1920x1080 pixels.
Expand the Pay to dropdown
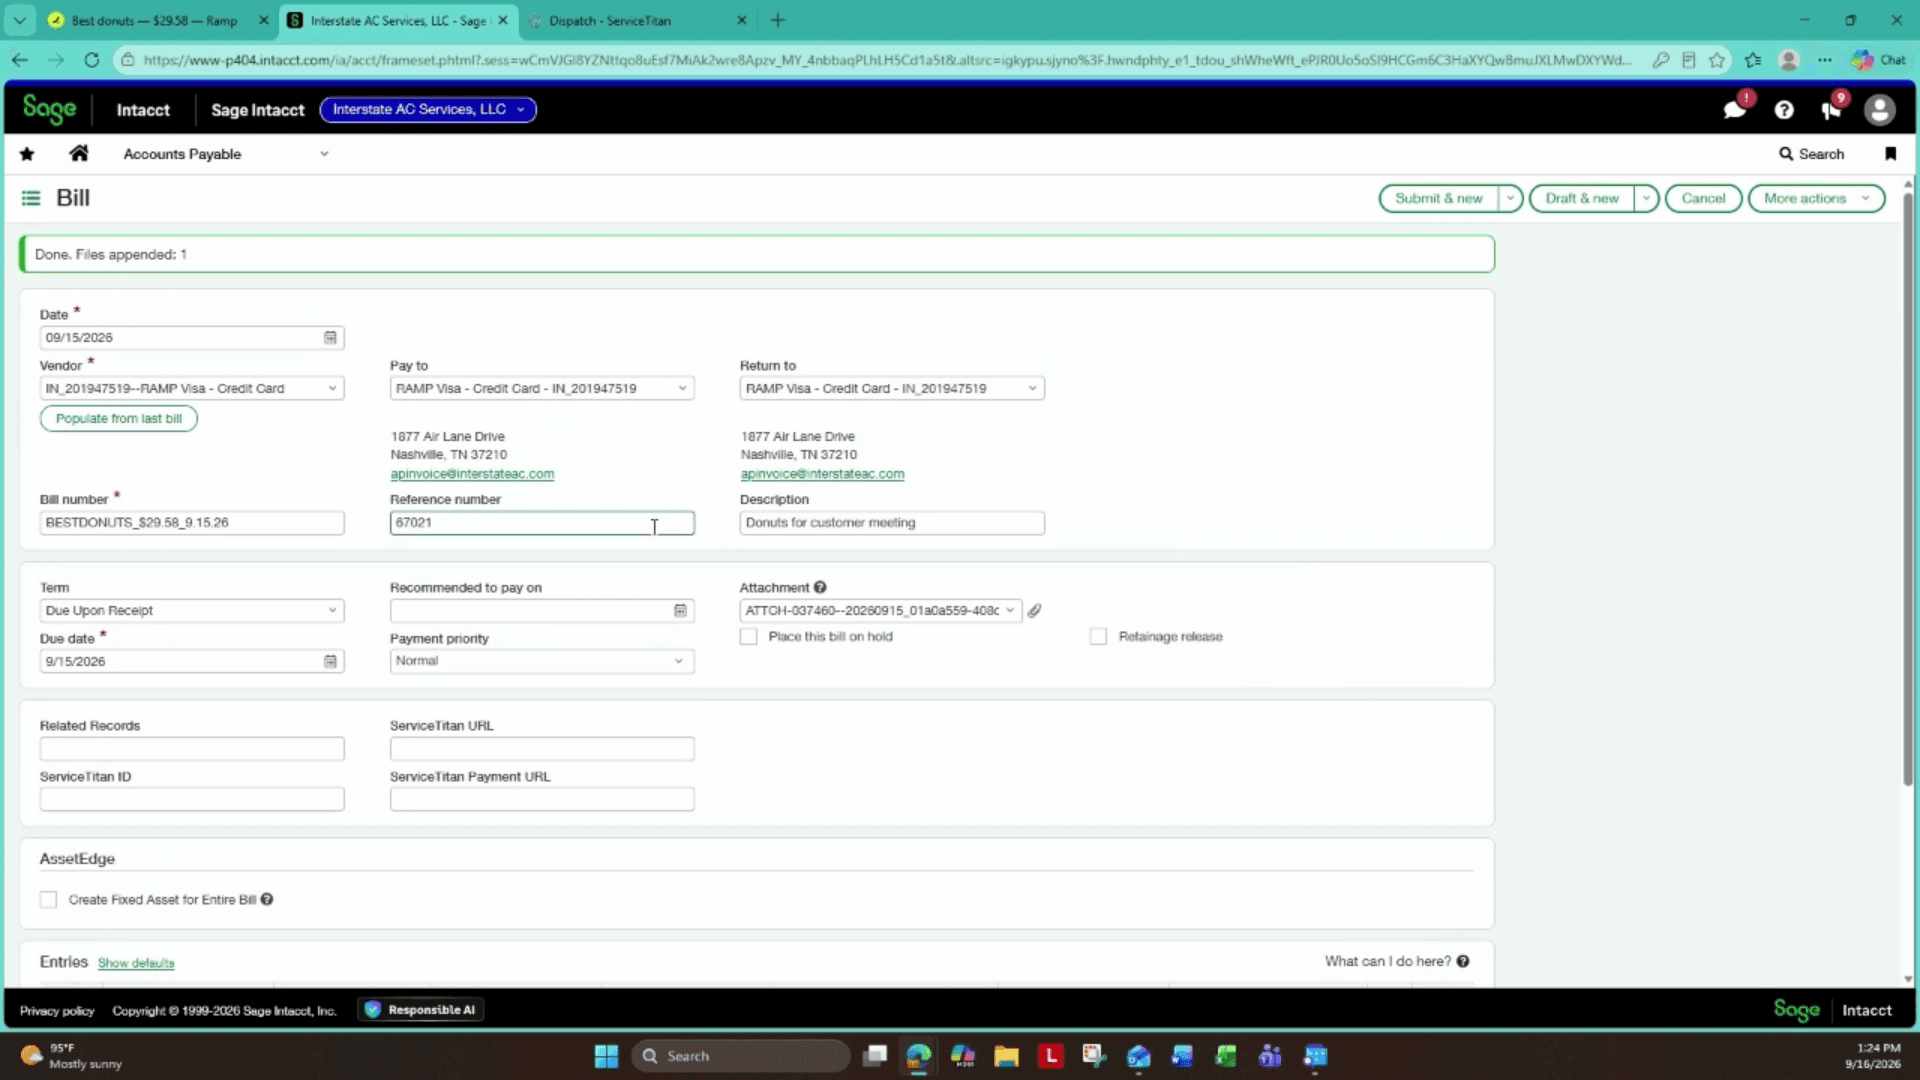pos(682,389)
